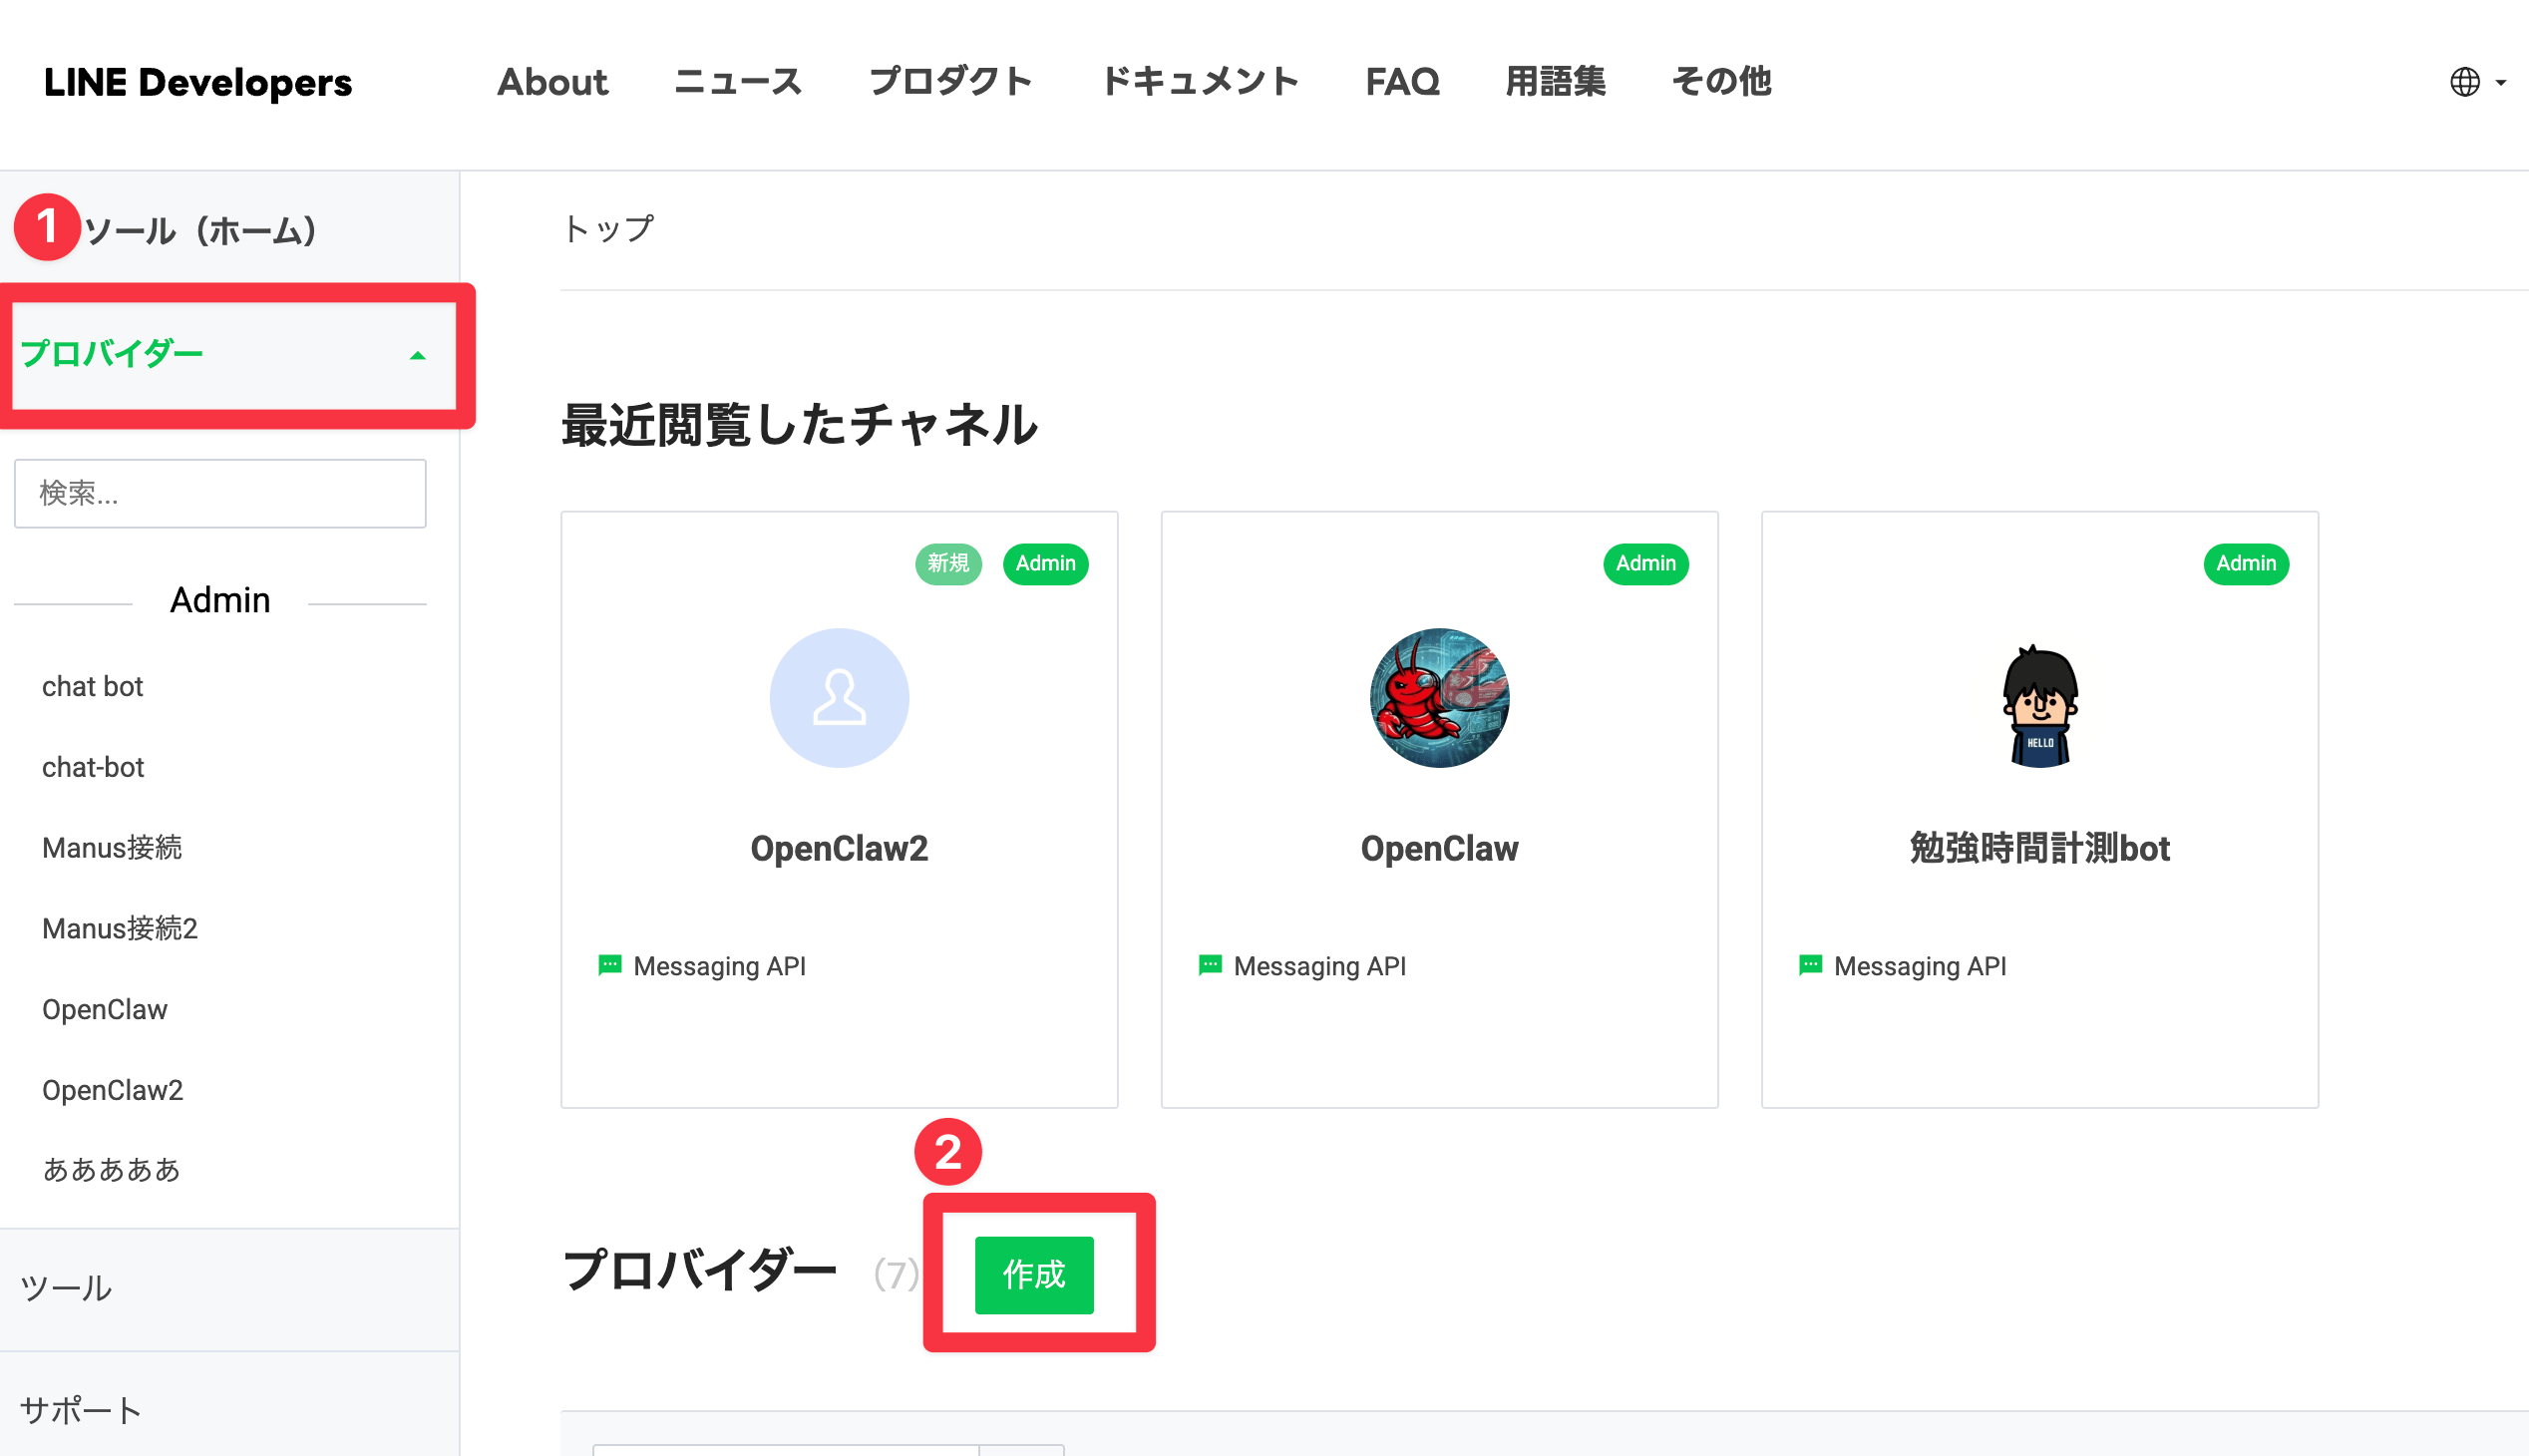Click Messaging API icon on OpenClaw2 card

[609, 965]
